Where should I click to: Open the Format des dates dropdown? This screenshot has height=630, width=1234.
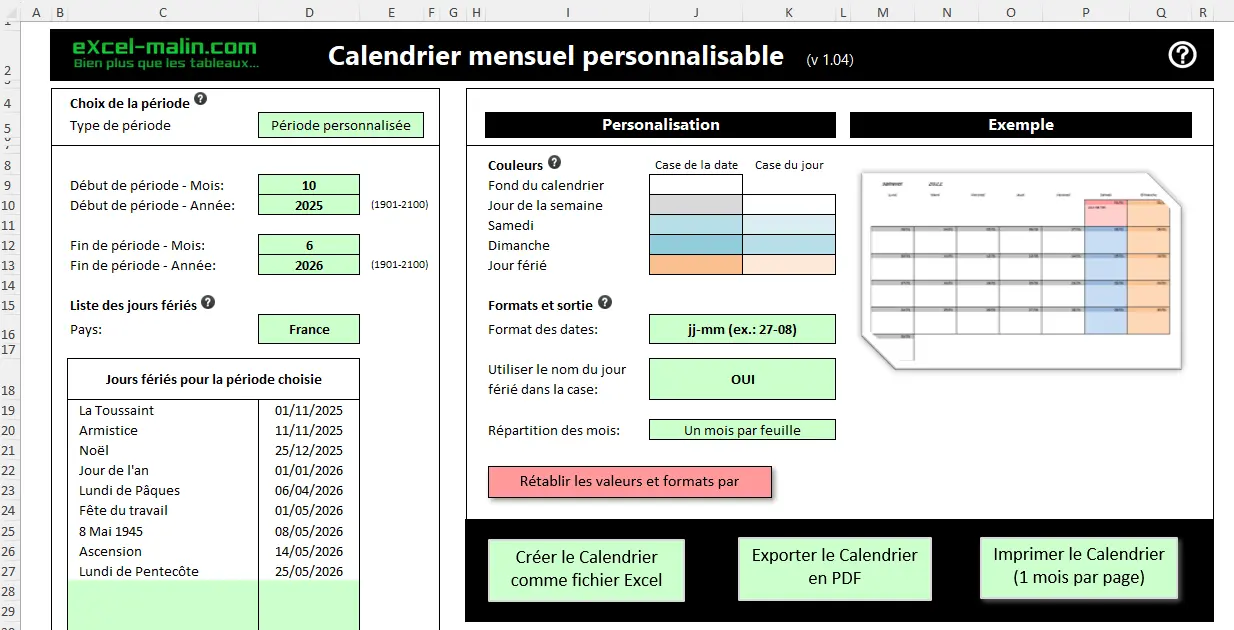pyautogui.click(x=742, y=329)
